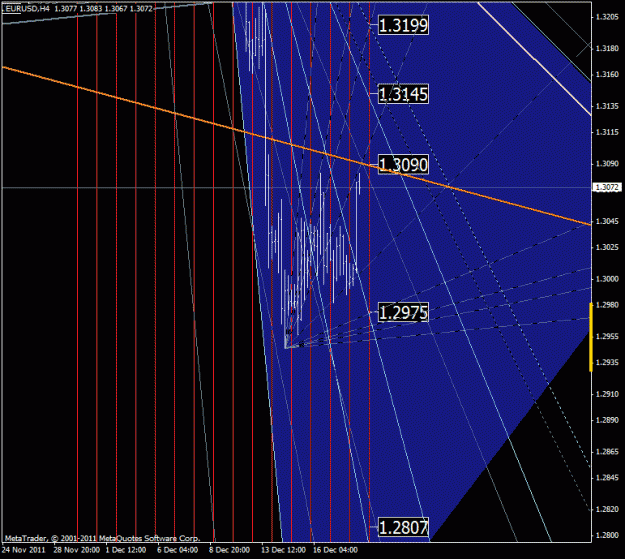Image resolution: width=625 pixels, height=559 pixels.
Task: Click the OHLC quote 1.3077 in chart header
Action: point(65,8)
